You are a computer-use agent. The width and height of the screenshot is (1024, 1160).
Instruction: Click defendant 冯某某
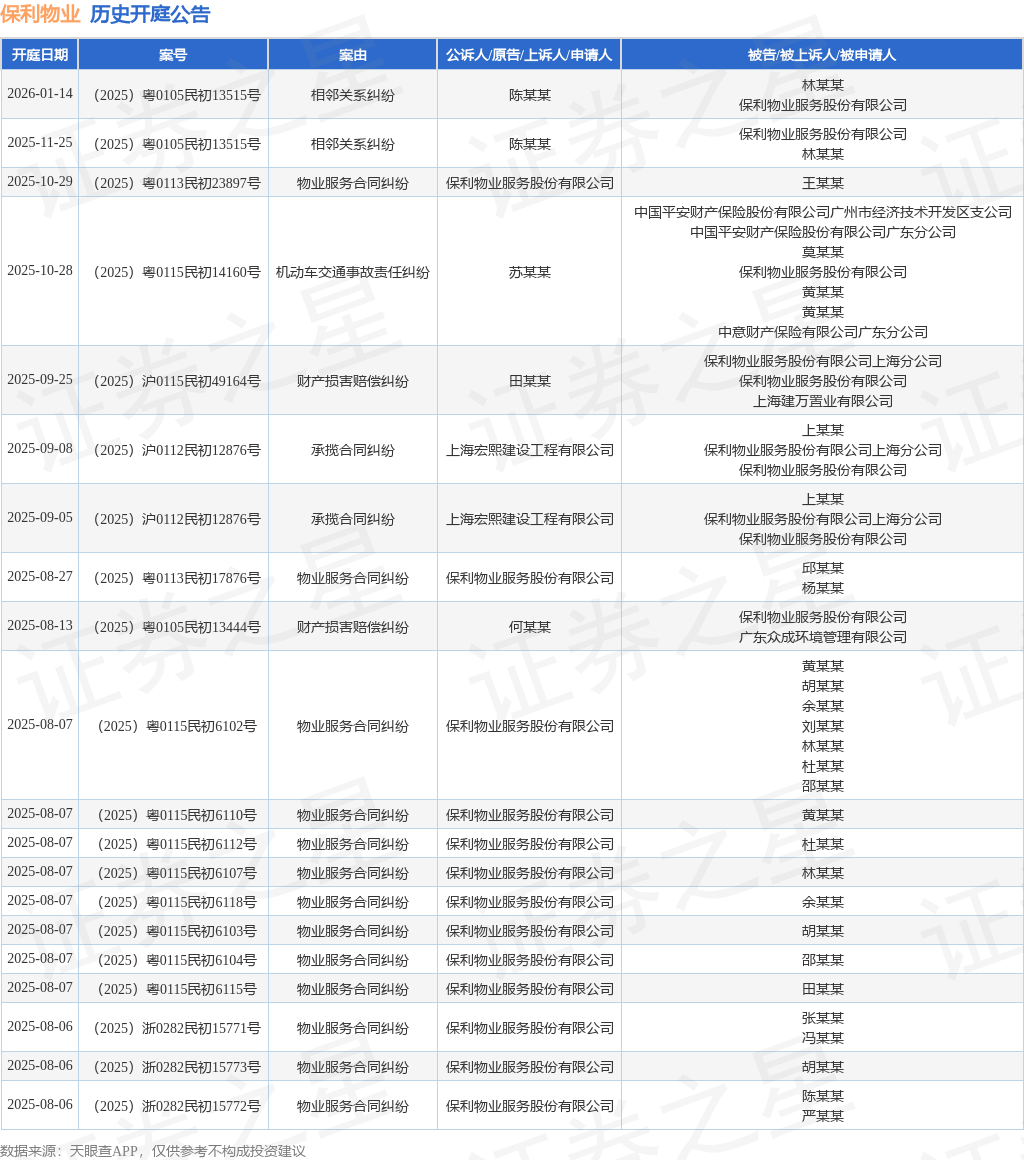tap(823, 1038)
